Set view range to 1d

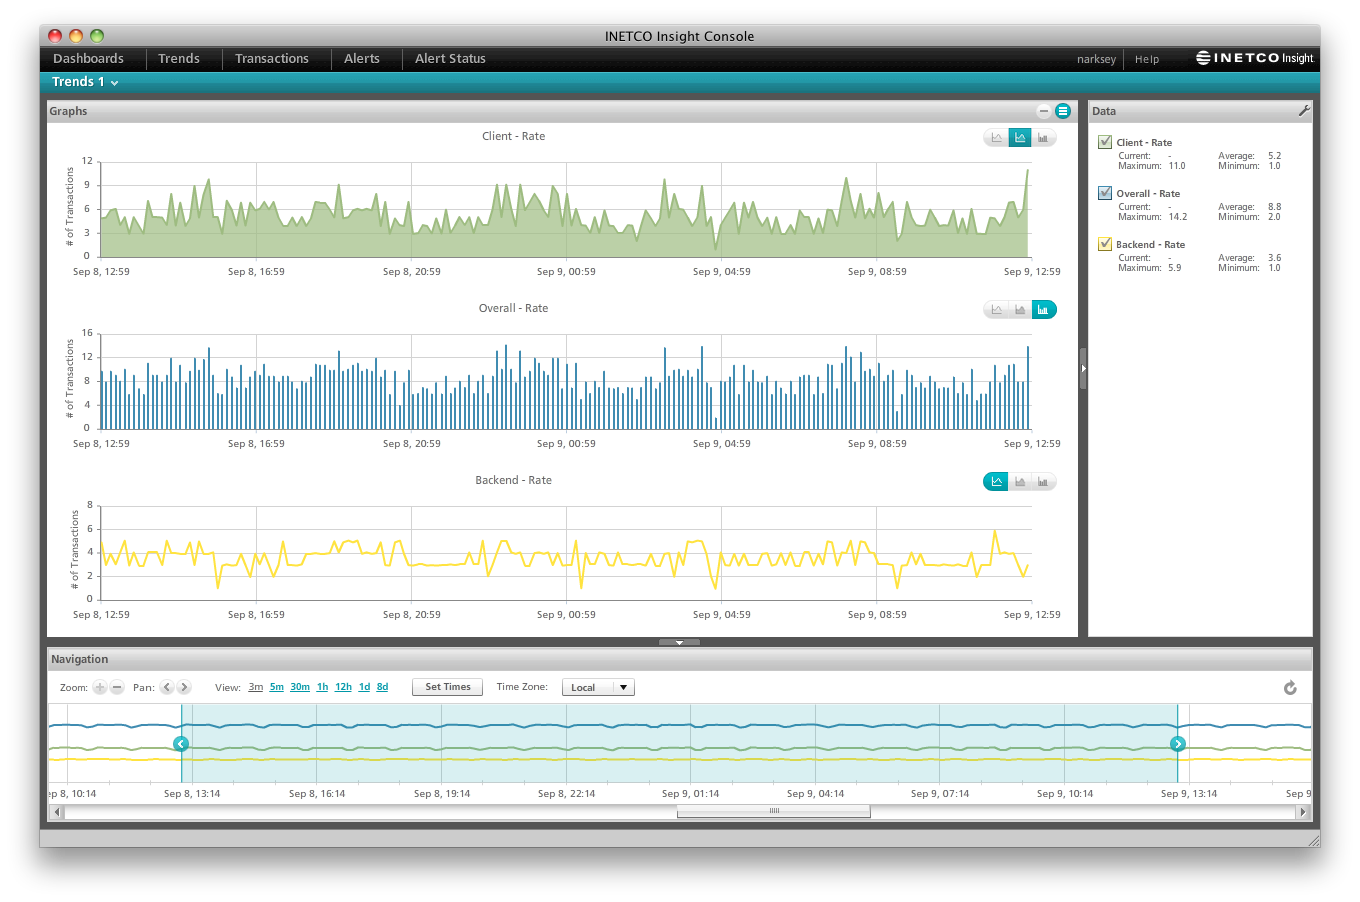click(x=364, y=687)
